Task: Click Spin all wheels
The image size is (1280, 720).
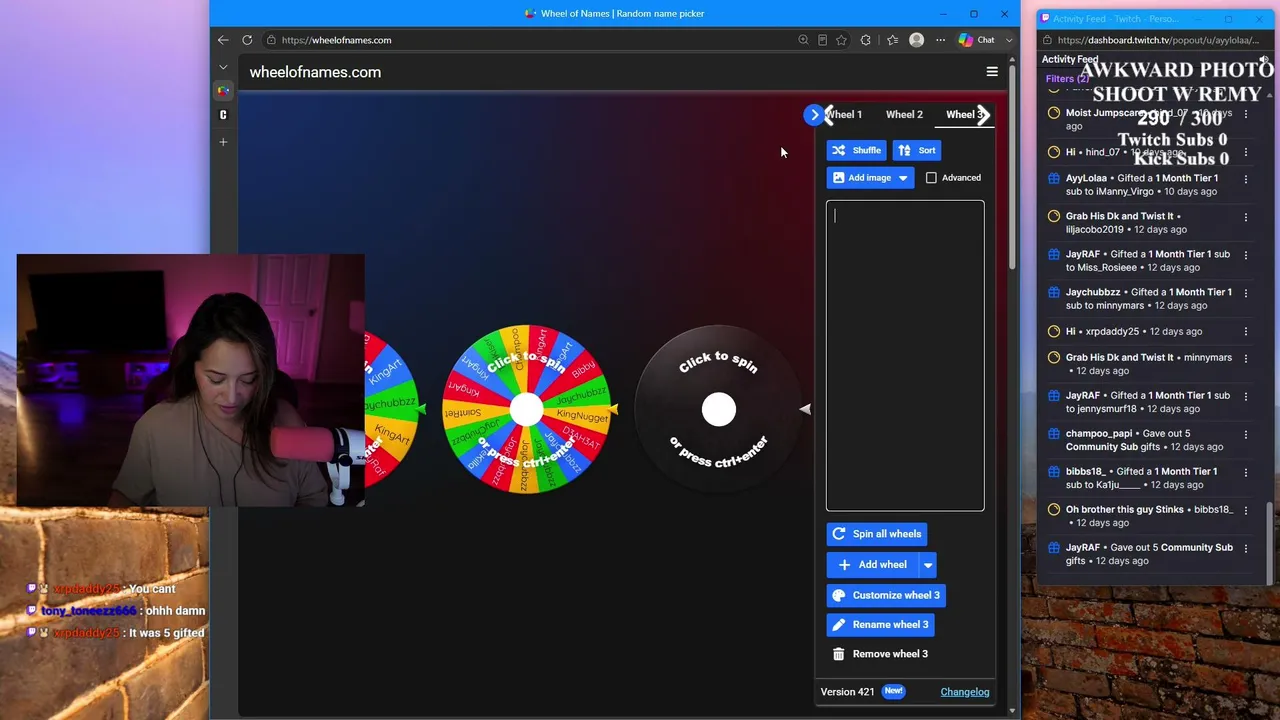Action: point(877,534)
